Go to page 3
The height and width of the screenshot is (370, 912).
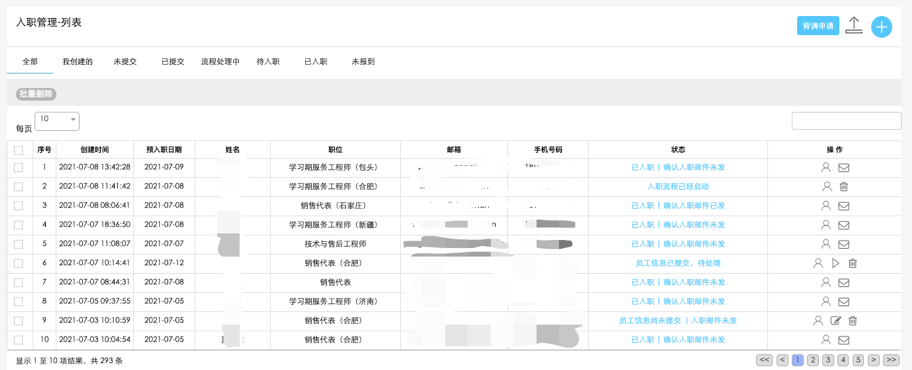[x=828, y=360]
